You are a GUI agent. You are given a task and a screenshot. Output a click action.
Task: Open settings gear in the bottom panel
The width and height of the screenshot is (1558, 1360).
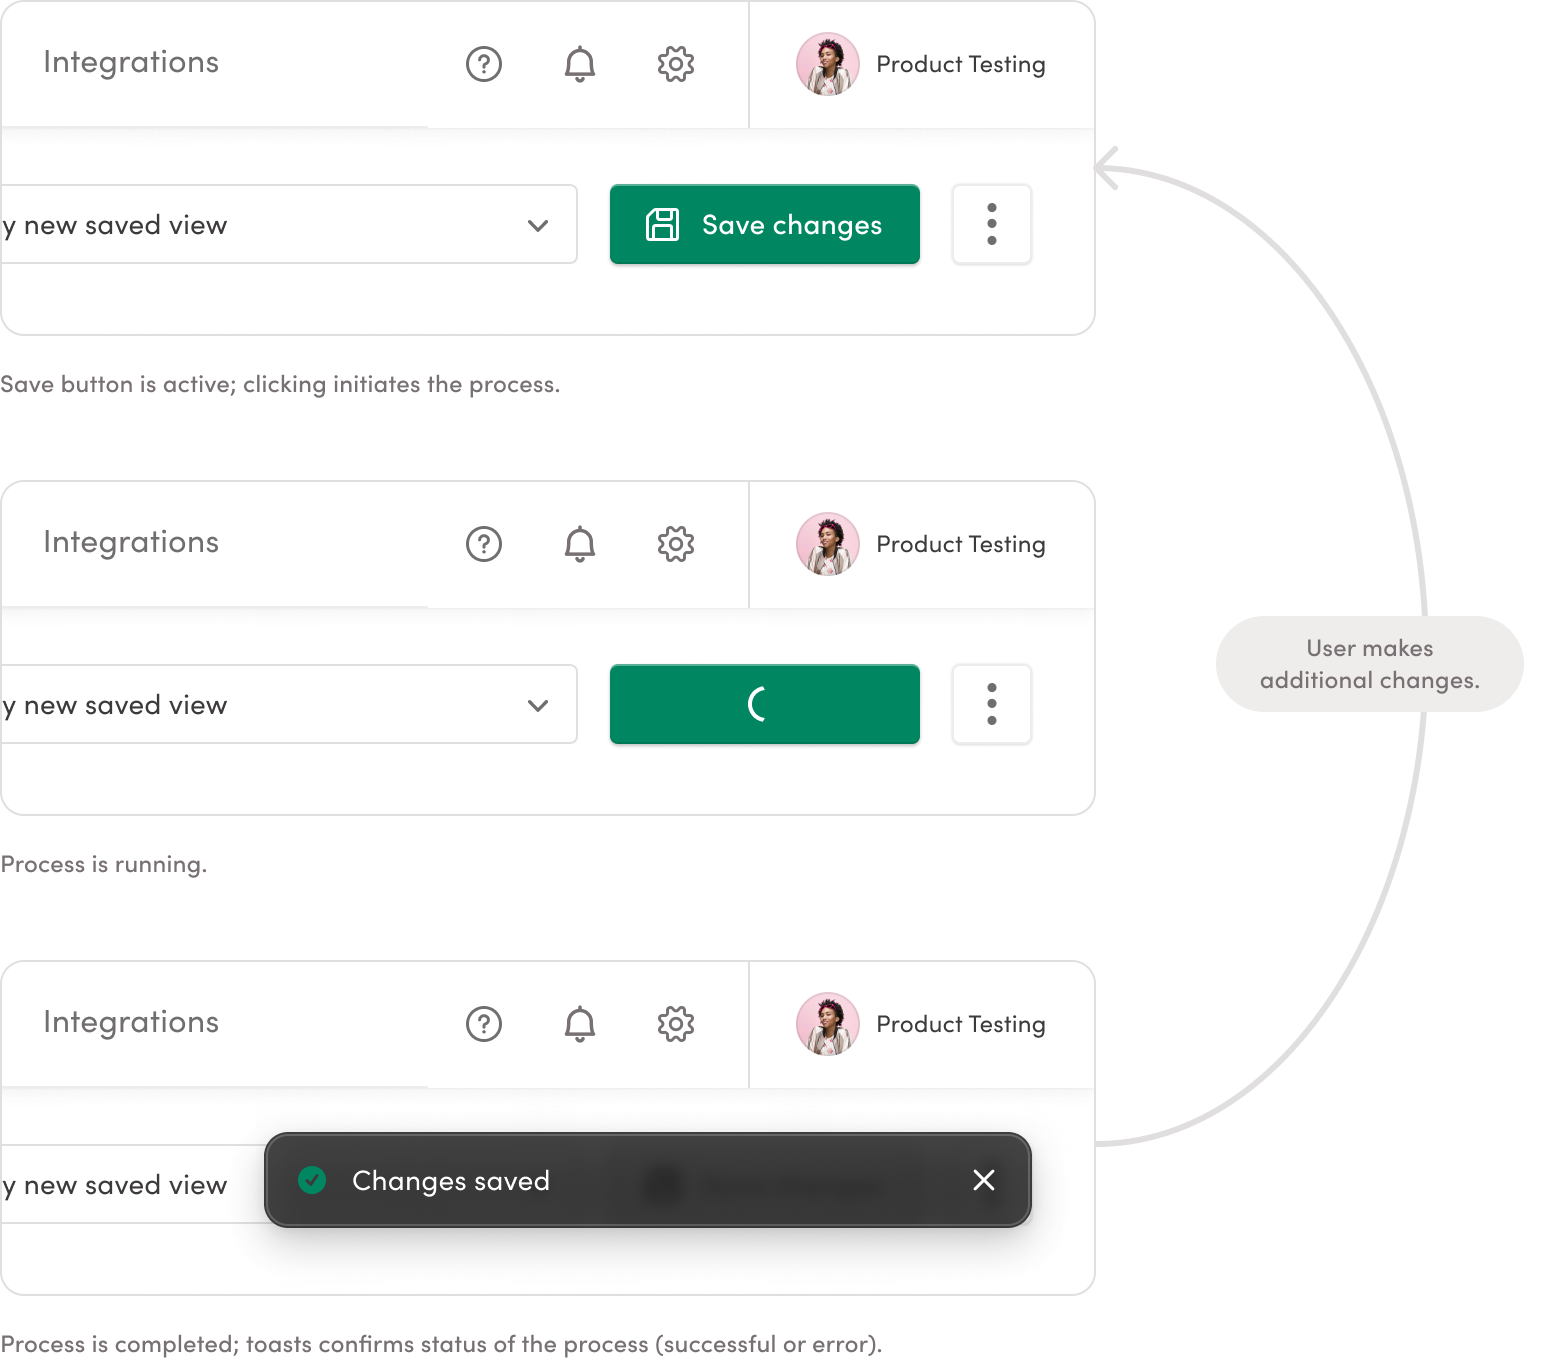(x=676, y=1024)
